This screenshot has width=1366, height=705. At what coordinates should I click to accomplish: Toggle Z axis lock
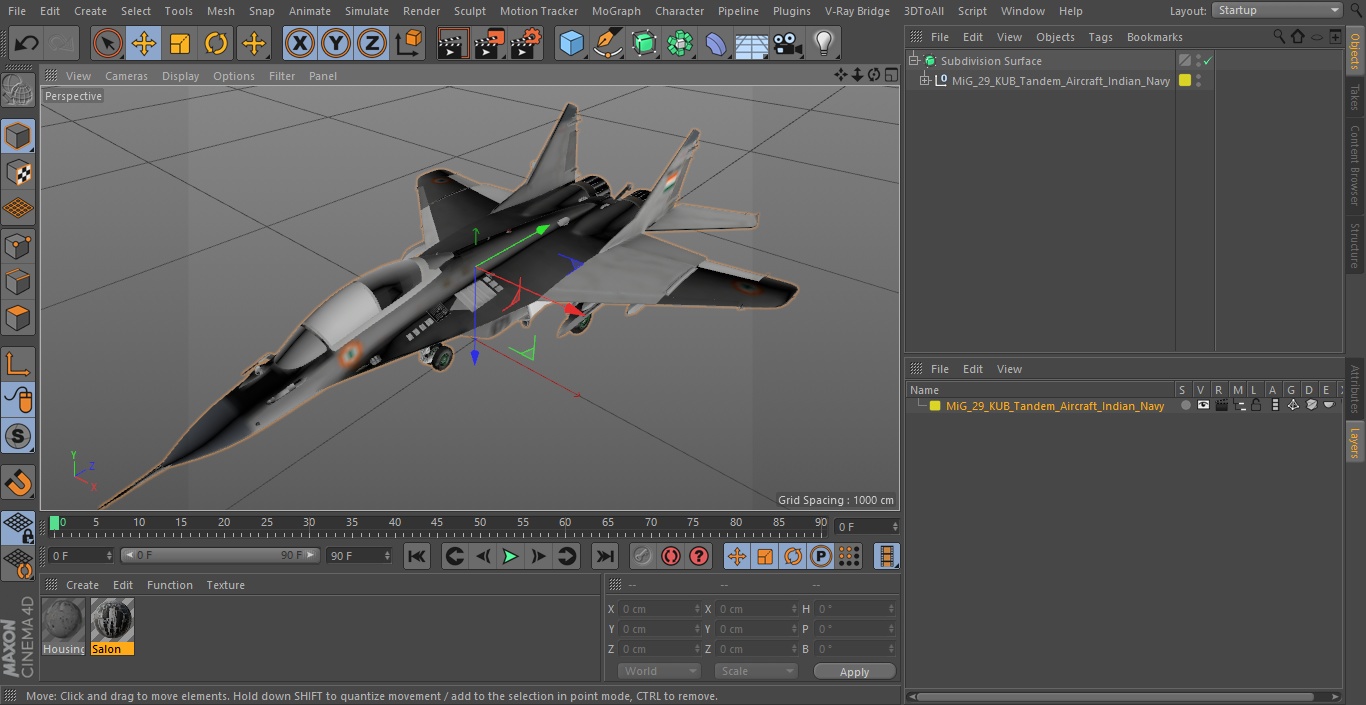[372, 43]
